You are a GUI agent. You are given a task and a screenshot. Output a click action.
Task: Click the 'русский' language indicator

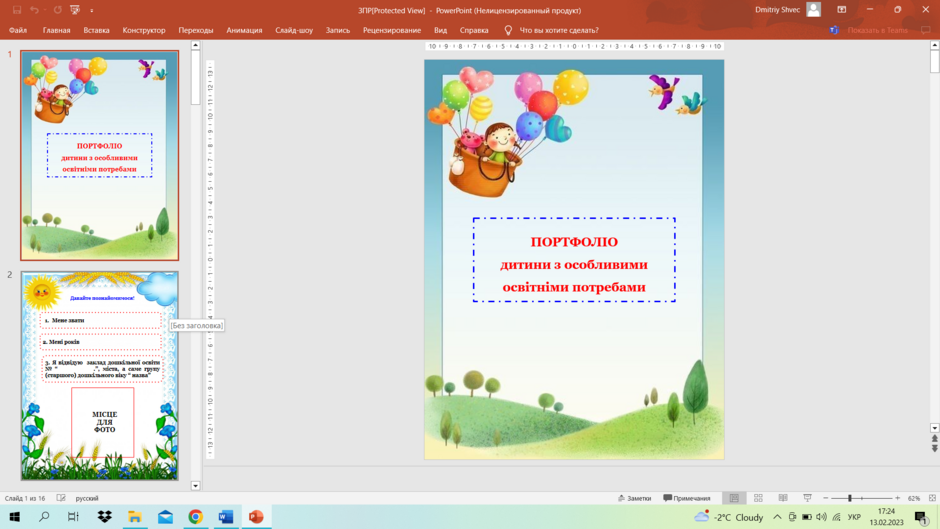point(87,498)
